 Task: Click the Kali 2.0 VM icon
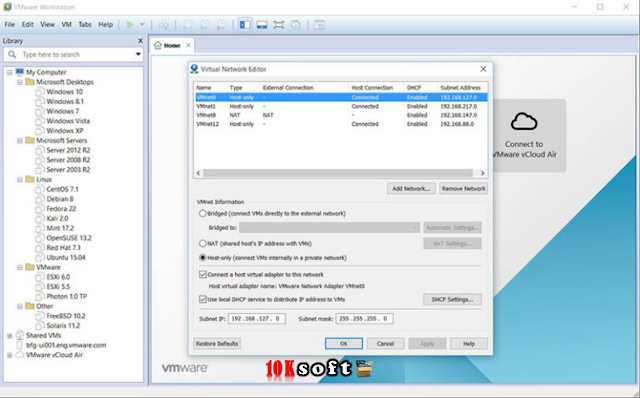tap(40, 218)
